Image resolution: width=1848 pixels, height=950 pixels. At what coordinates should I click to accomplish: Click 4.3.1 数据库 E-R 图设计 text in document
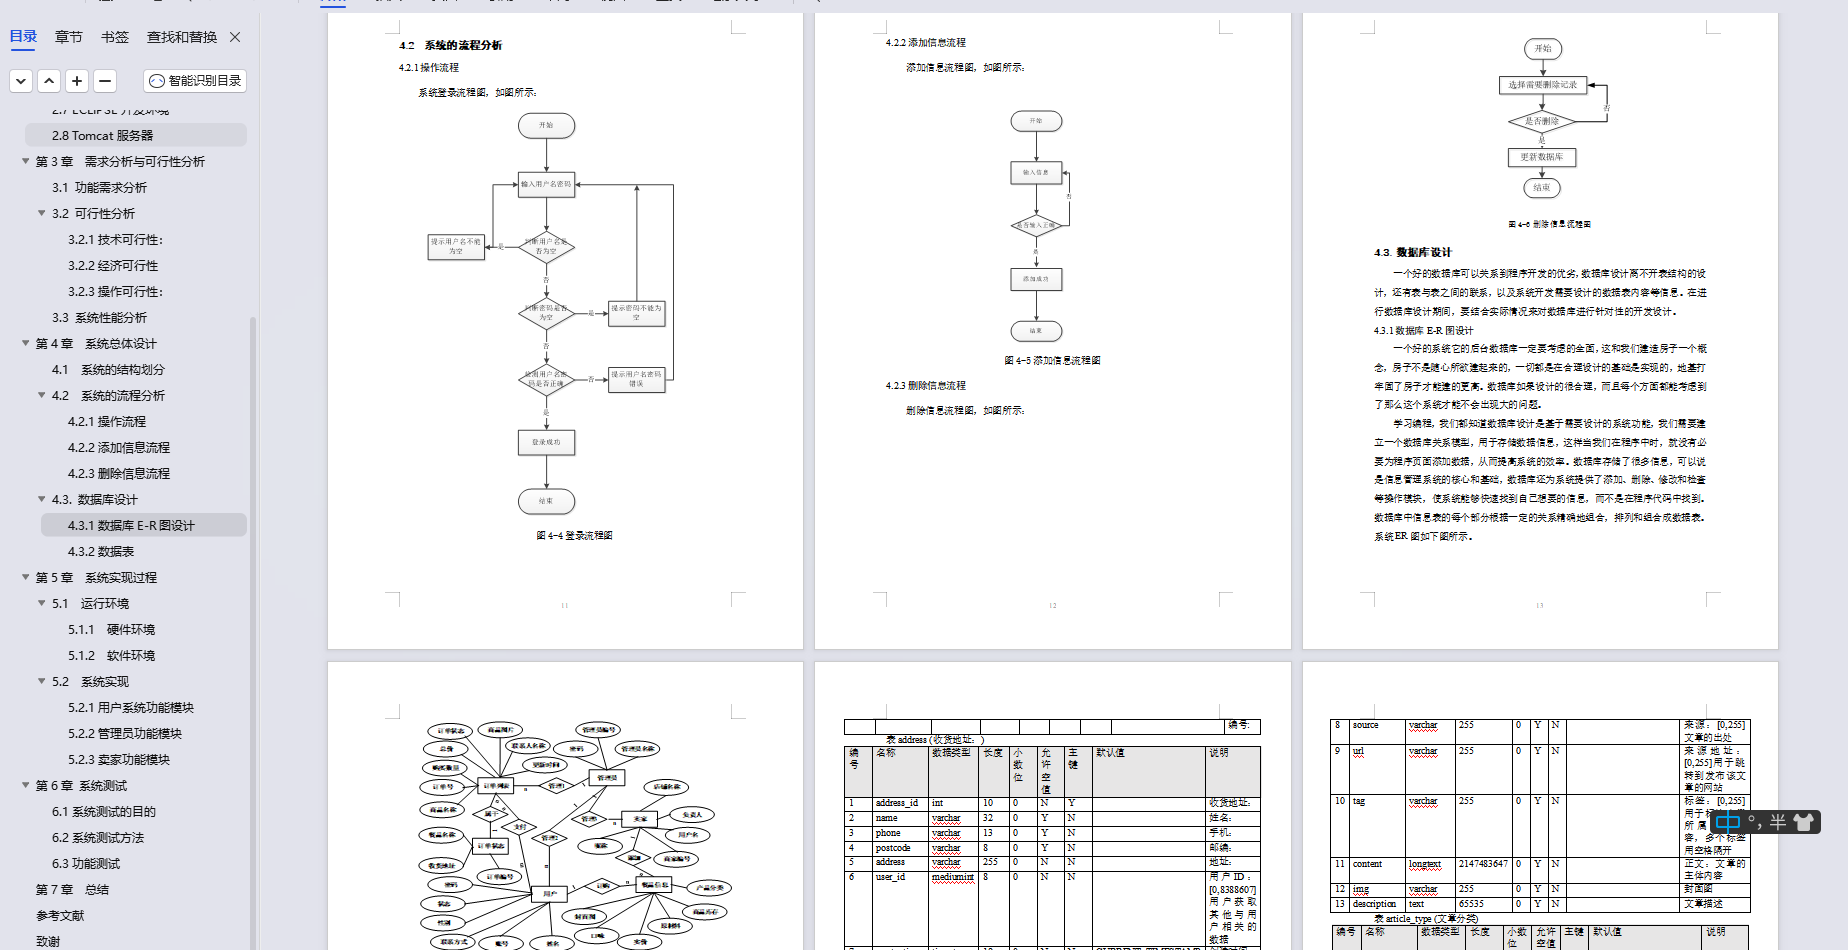pos(1423,330)
